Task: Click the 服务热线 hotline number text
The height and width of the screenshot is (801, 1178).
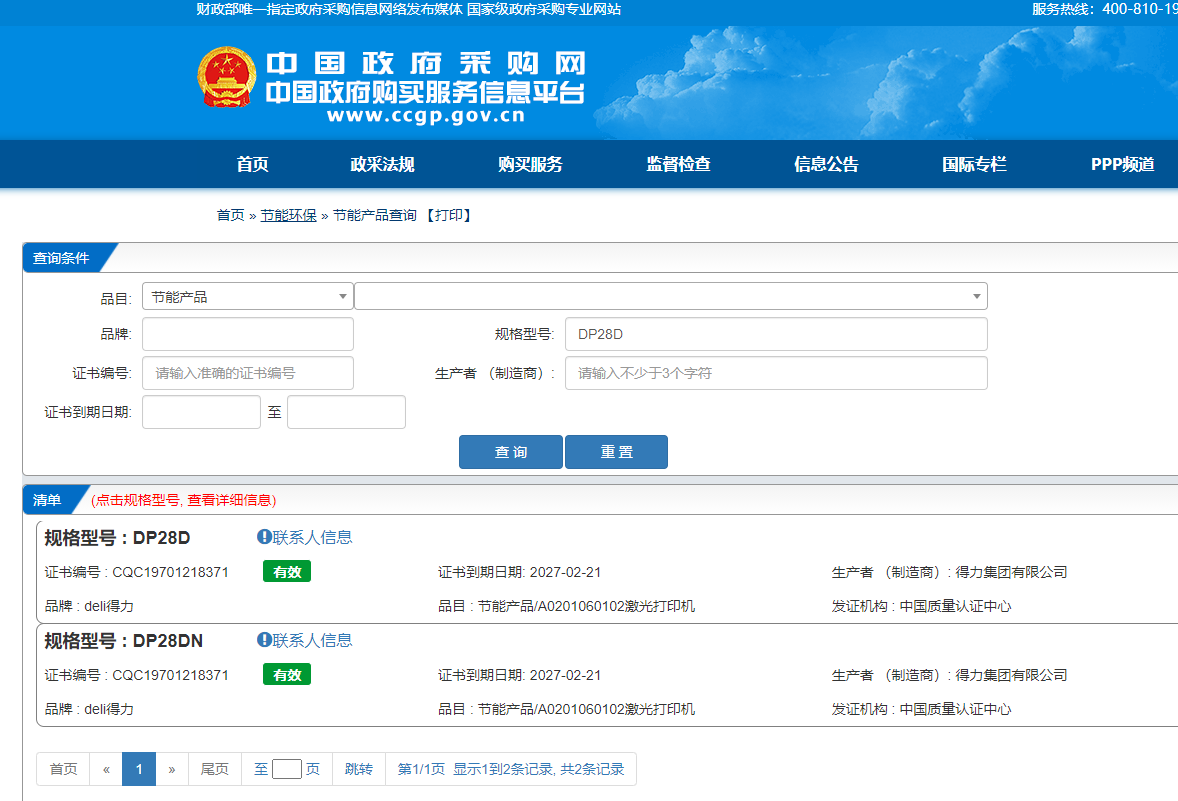Action: pos(1104,9)
